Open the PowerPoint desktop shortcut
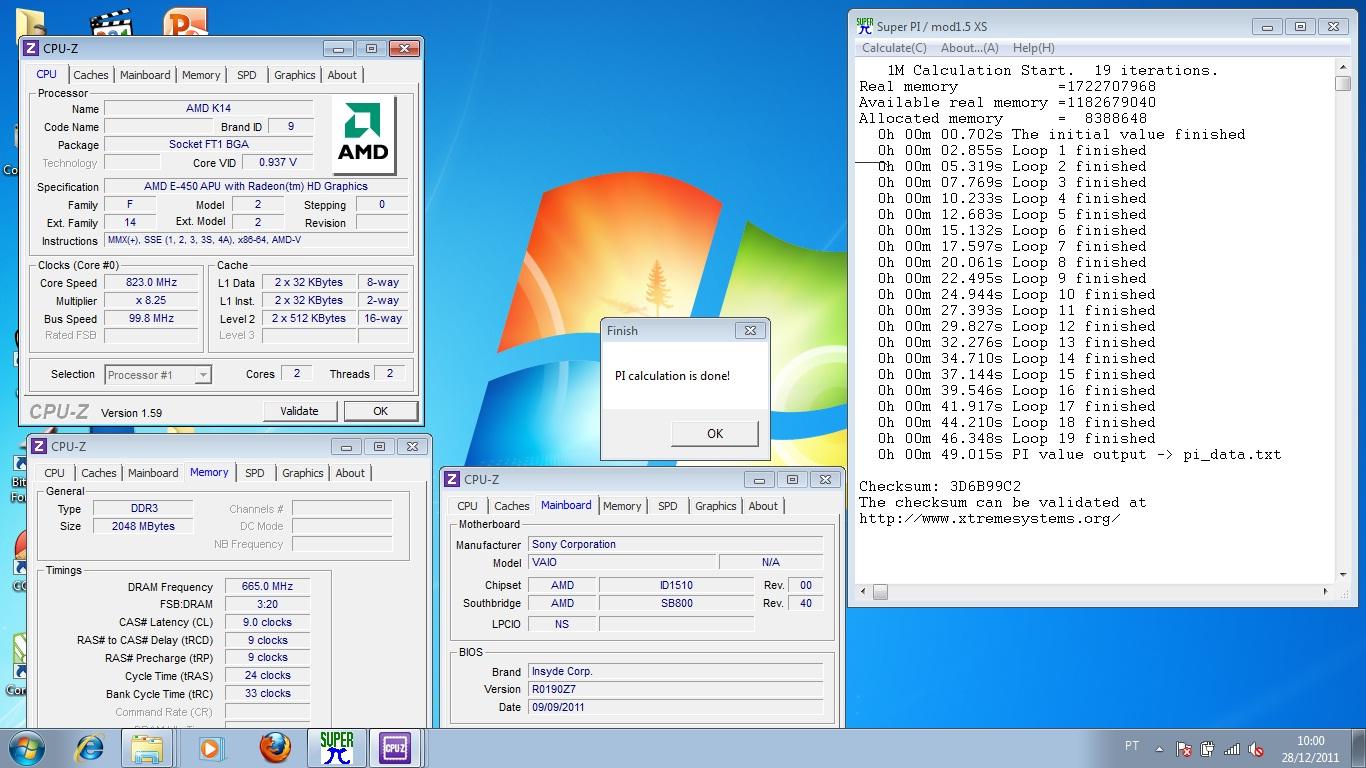 click(184, 22)
